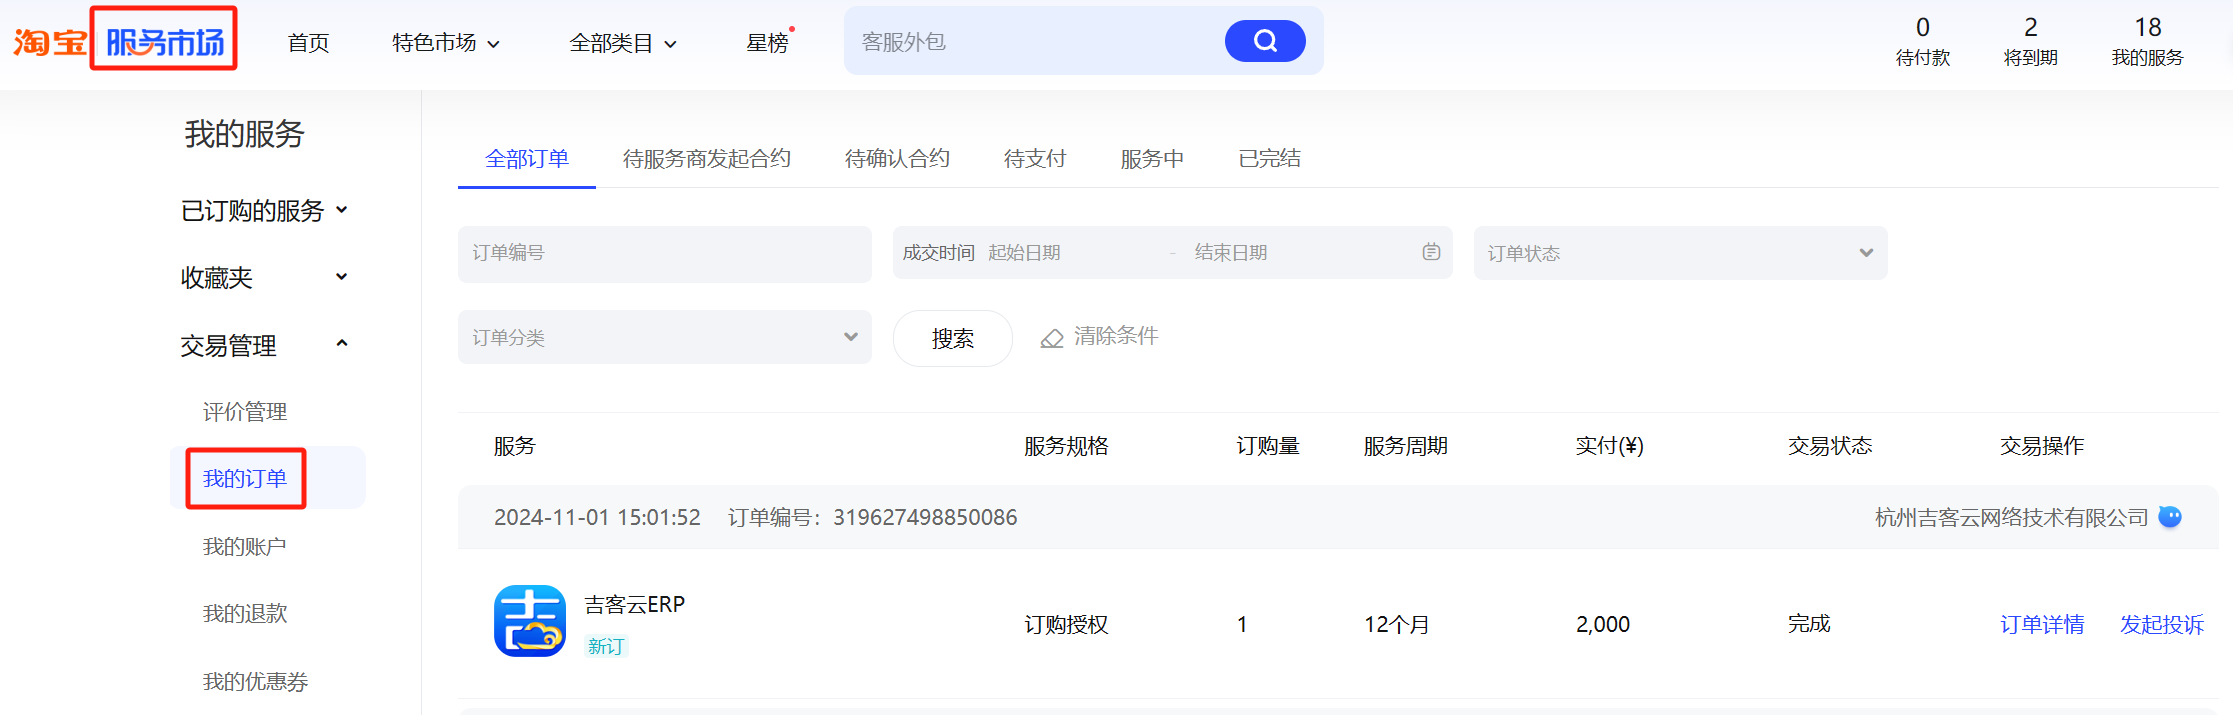
Task: Click the 交易操作 column header
Action: pyautogui.click(x=2042, y=446)
